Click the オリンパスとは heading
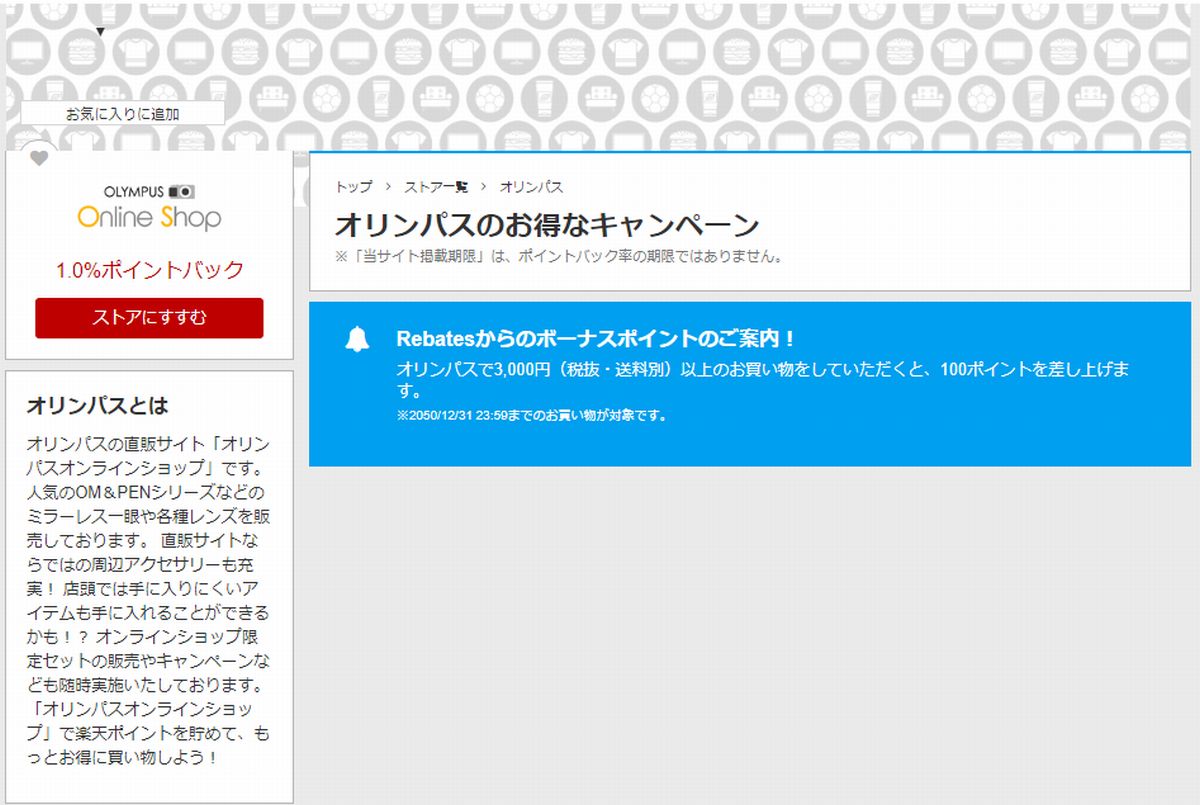The image size is (1200, 805). point(97,406)
